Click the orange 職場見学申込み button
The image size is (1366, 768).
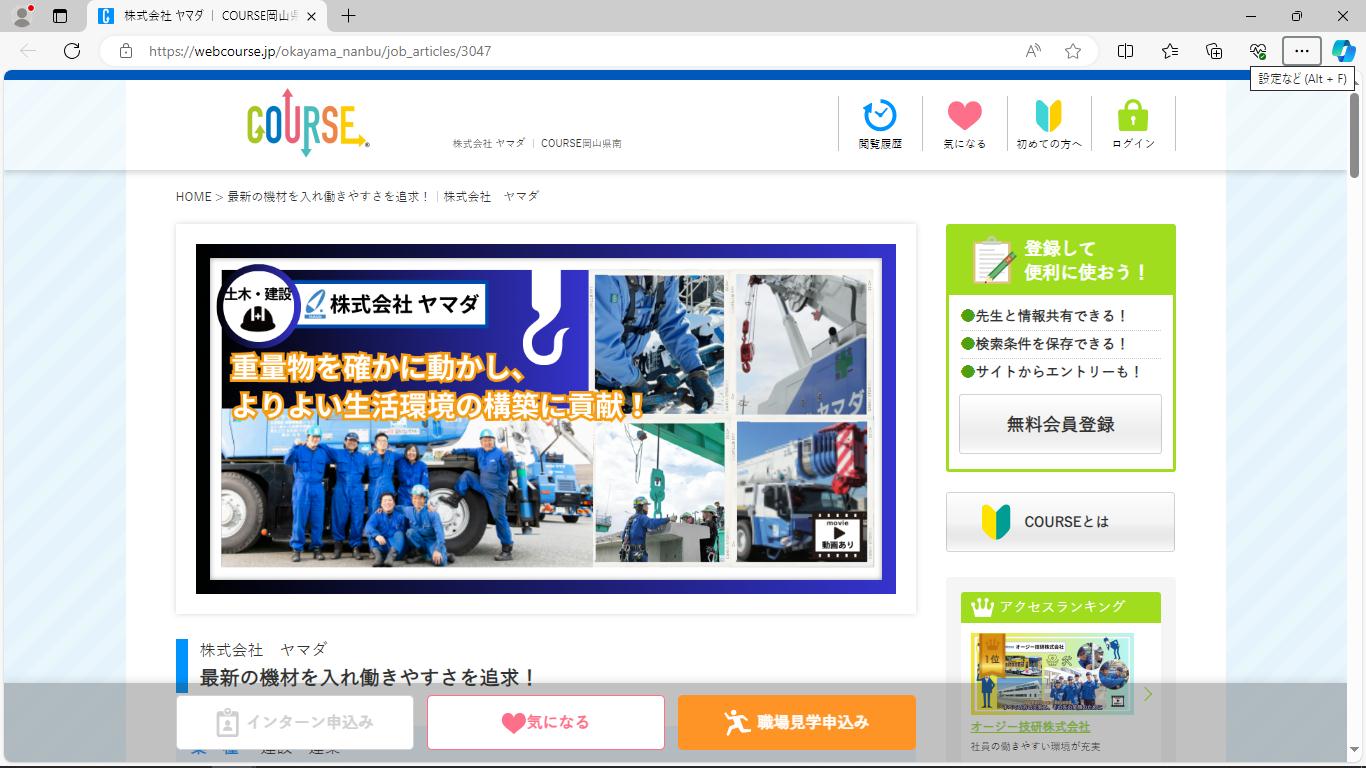pos(797,722)
